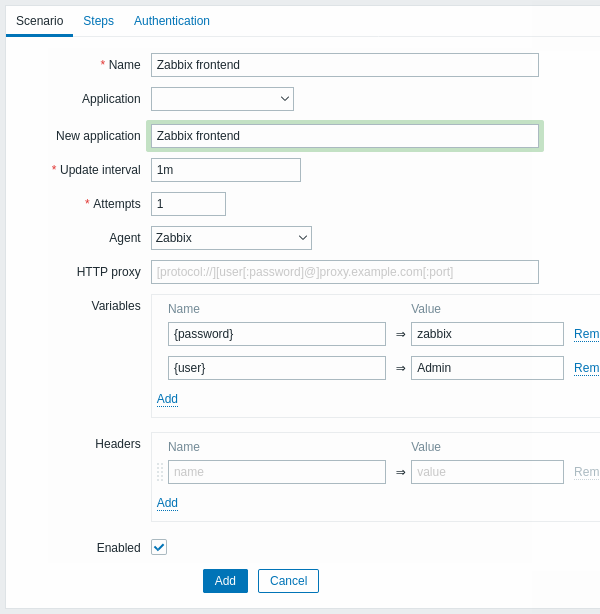600x614 pixels.
Task: Click the scenario Name input field
Action: click(x=345, y=65)
